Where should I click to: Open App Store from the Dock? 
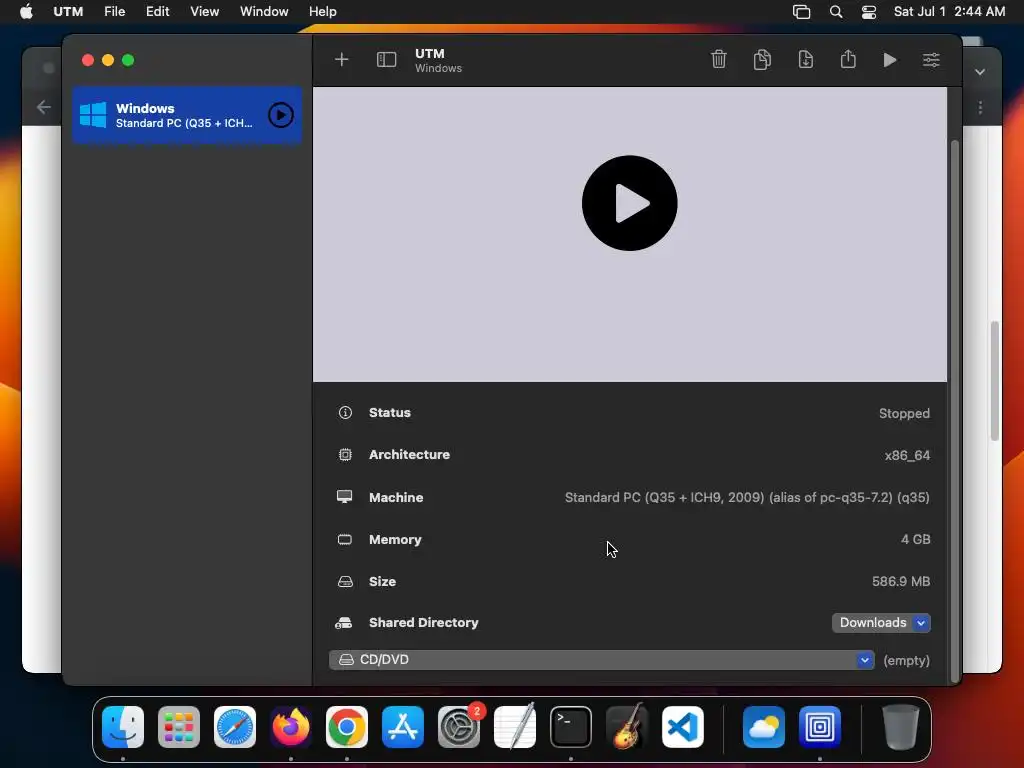click(403, 727)
